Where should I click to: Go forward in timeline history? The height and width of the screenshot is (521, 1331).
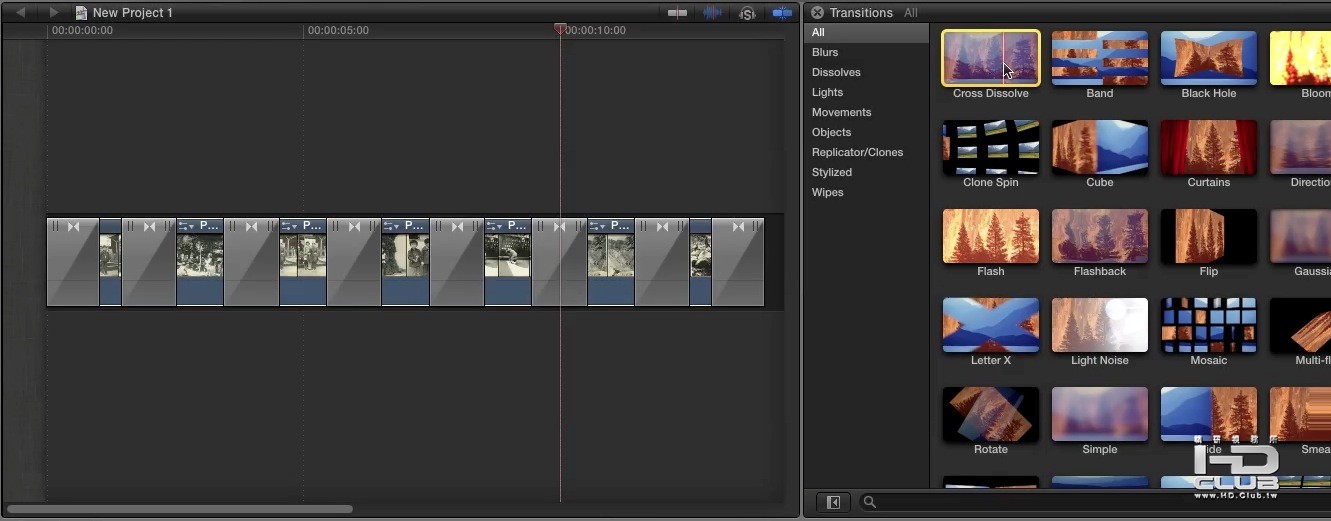54,13
